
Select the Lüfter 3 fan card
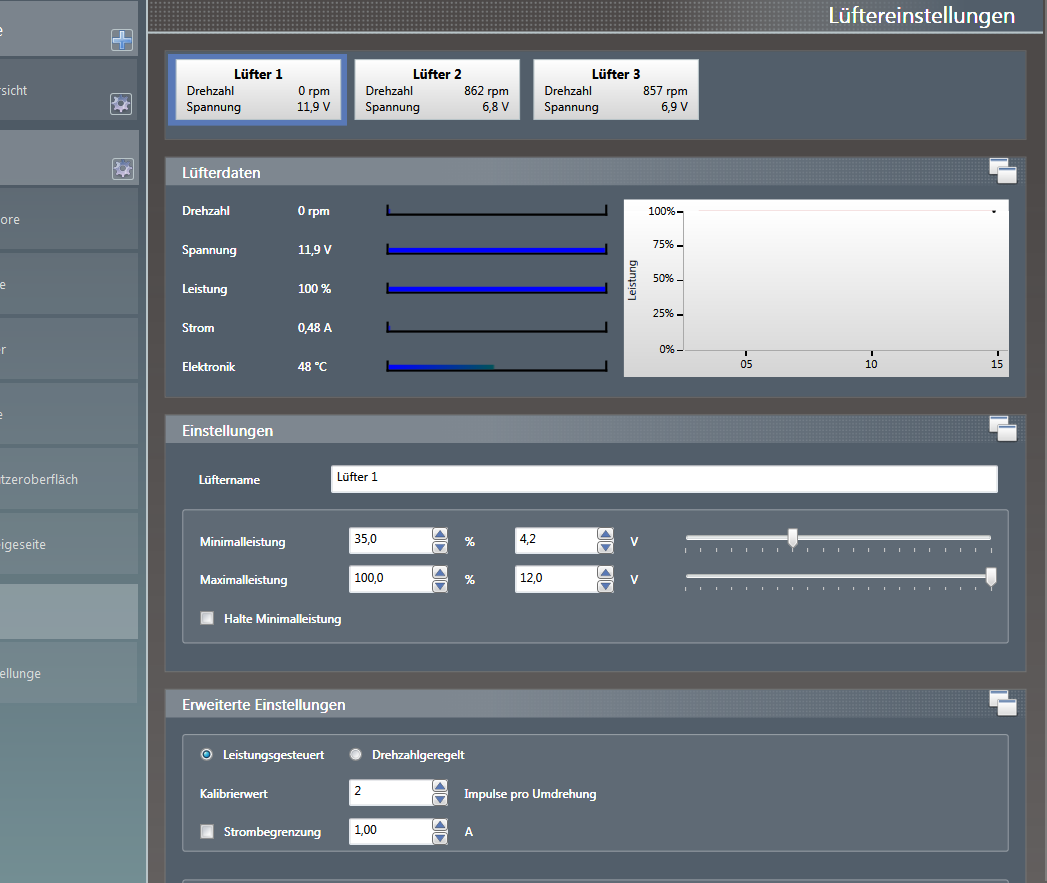(616, 90)
